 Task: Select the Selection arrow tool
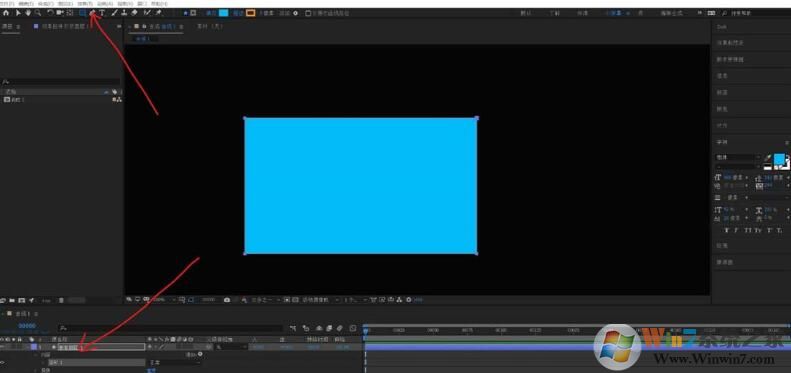coord(18,13)
